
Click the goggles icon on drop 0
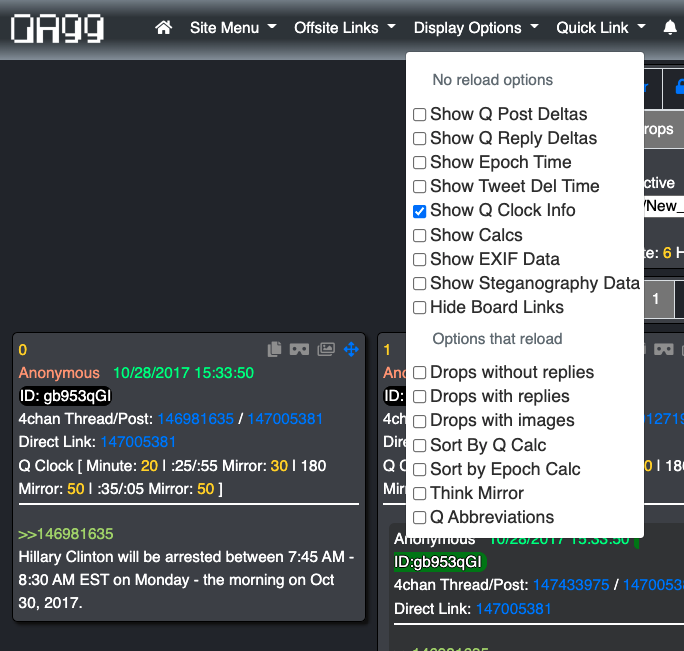pyautogui.click(x=299, y=349)
